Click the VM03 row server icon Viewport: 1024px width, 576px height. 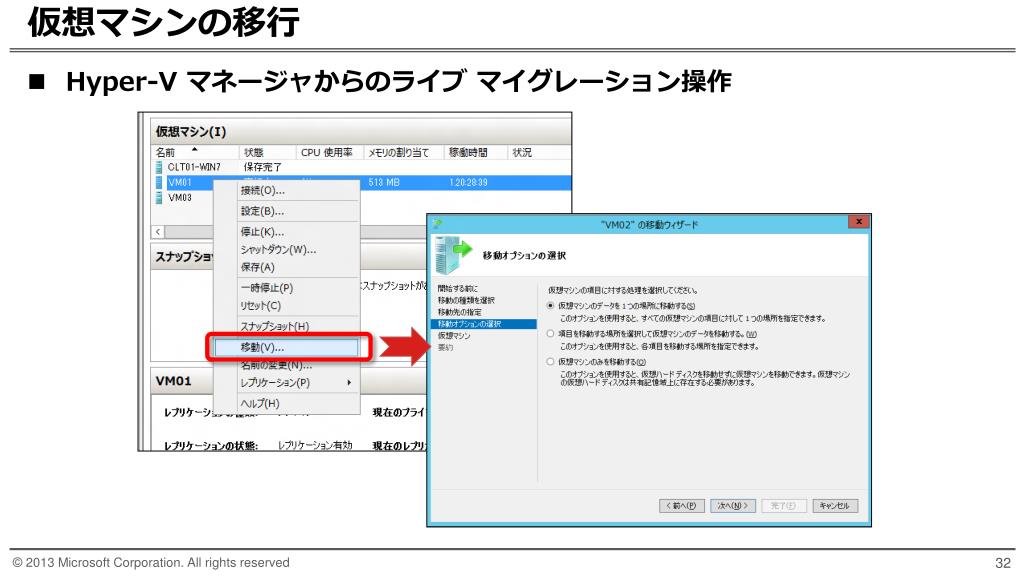tap(159, 197)
